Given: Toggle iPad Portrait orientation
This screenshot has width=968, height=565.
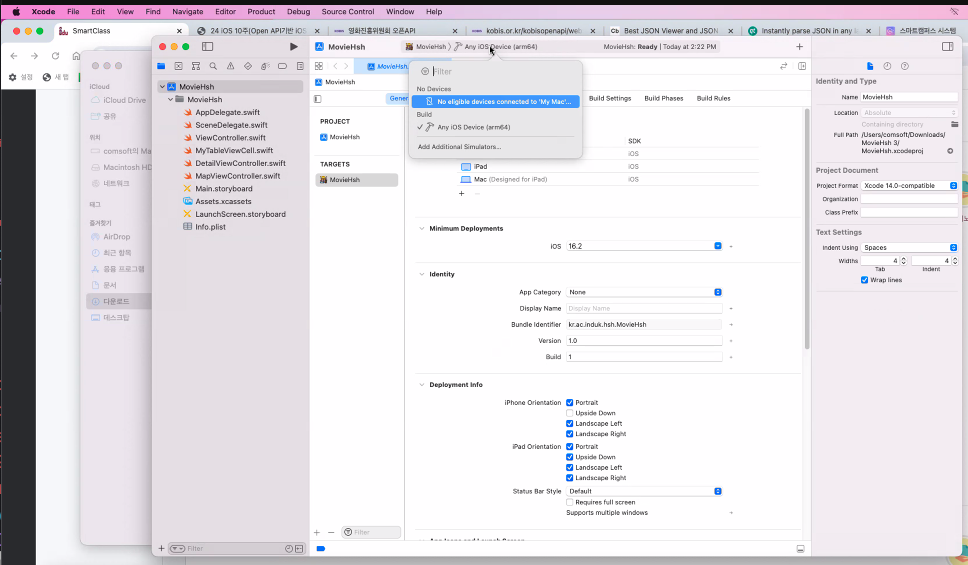Looking at the screenshot, I should pos(570,446).
